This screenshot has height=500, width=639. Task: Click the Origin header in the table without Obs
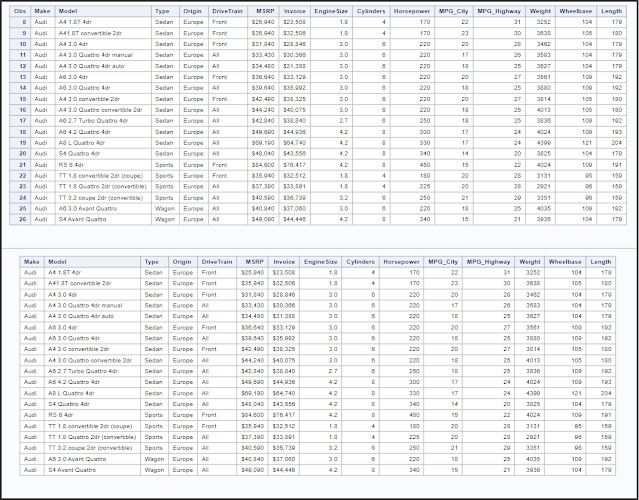pos(182,262)
